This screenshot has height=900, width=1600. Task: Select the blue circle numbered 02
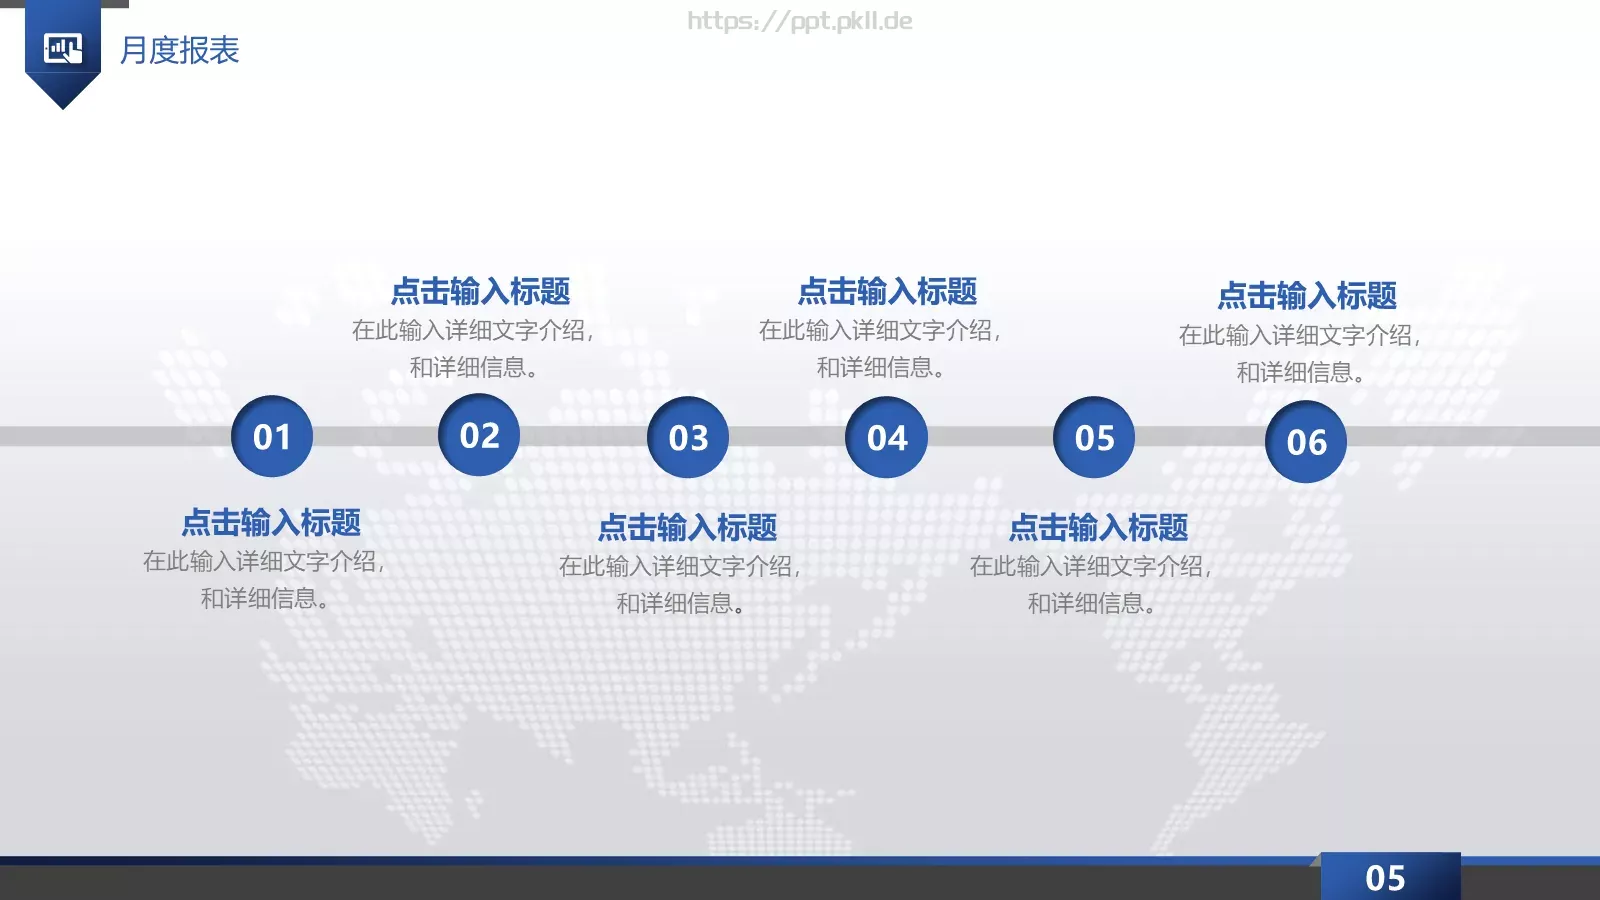tap(479, 434)
